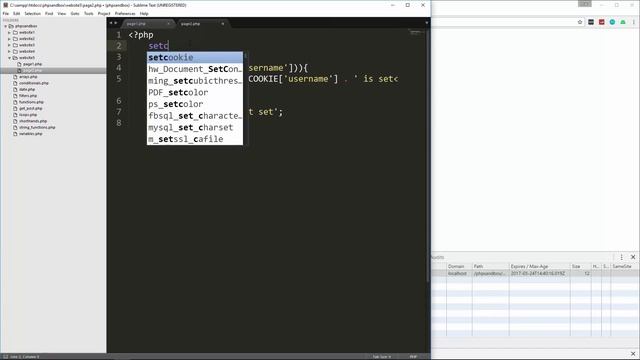Open the browser three-dot menu

pyautogui.click(x=633, y=22)
